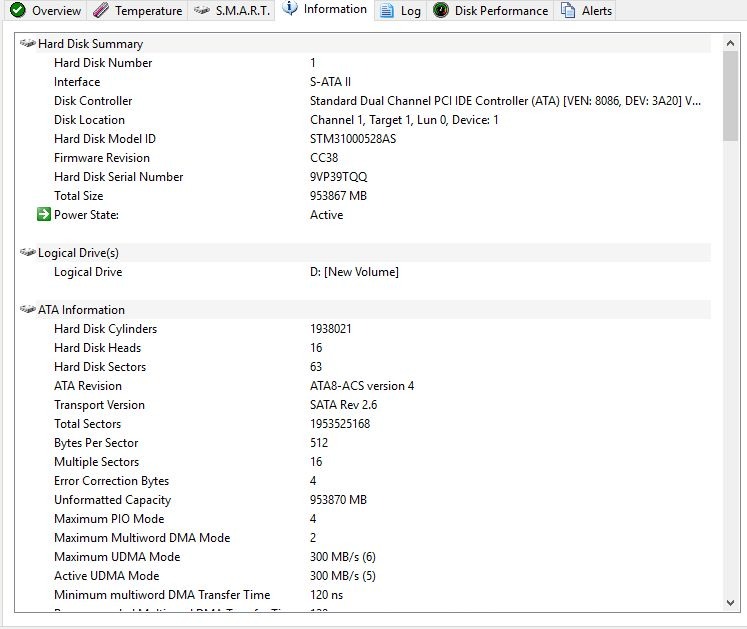This screenshot has height=629, width=747.
Task: Click the green arrow Power State icon
Action: click(43, 215)
